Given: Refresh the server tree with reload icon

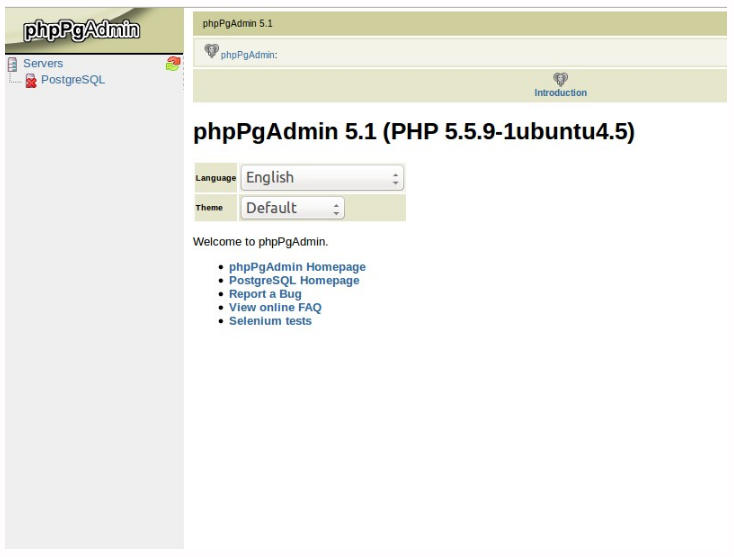Looking at the screenshot, I should coord(173,64).
